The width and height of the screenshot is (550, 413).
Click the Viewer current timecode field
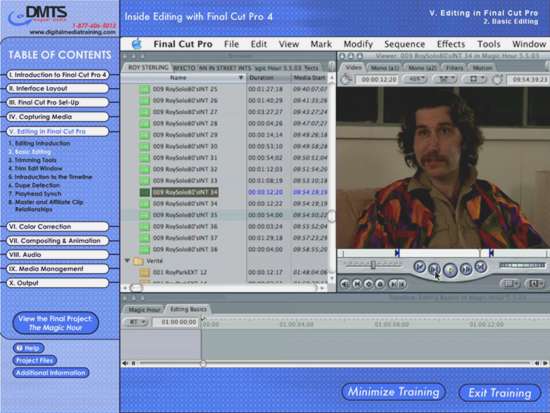point(529,80)
